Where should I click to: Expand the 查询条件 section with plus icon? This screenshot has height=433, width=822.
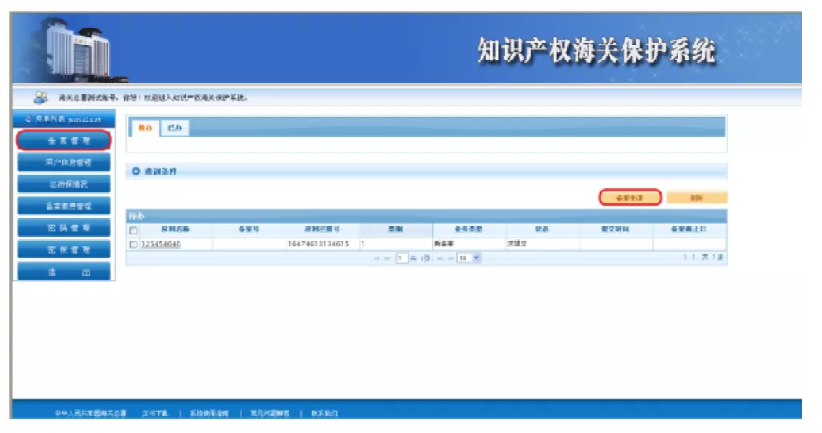[x=136, y=171]
